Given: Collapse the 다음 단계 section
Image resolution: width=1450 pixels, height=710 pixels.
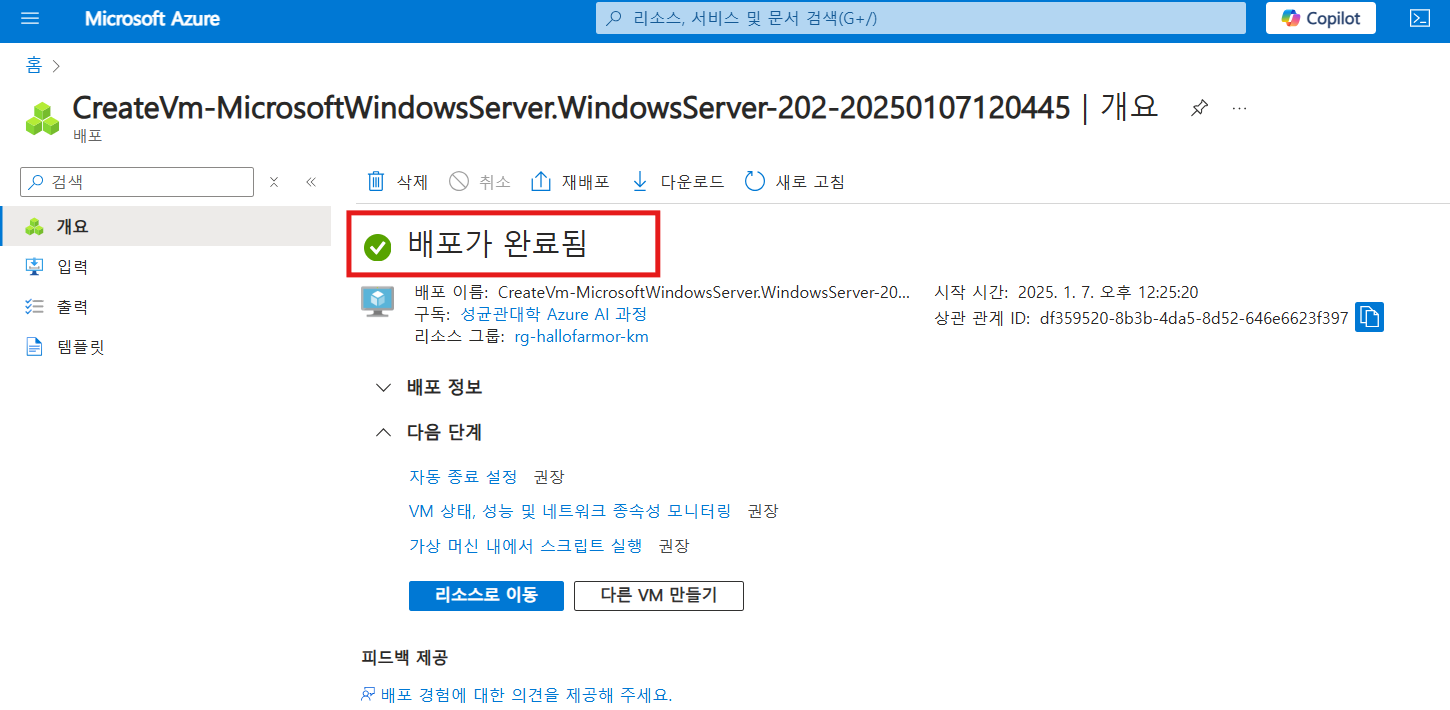Looking at the screenshot, I should (429, 432).
